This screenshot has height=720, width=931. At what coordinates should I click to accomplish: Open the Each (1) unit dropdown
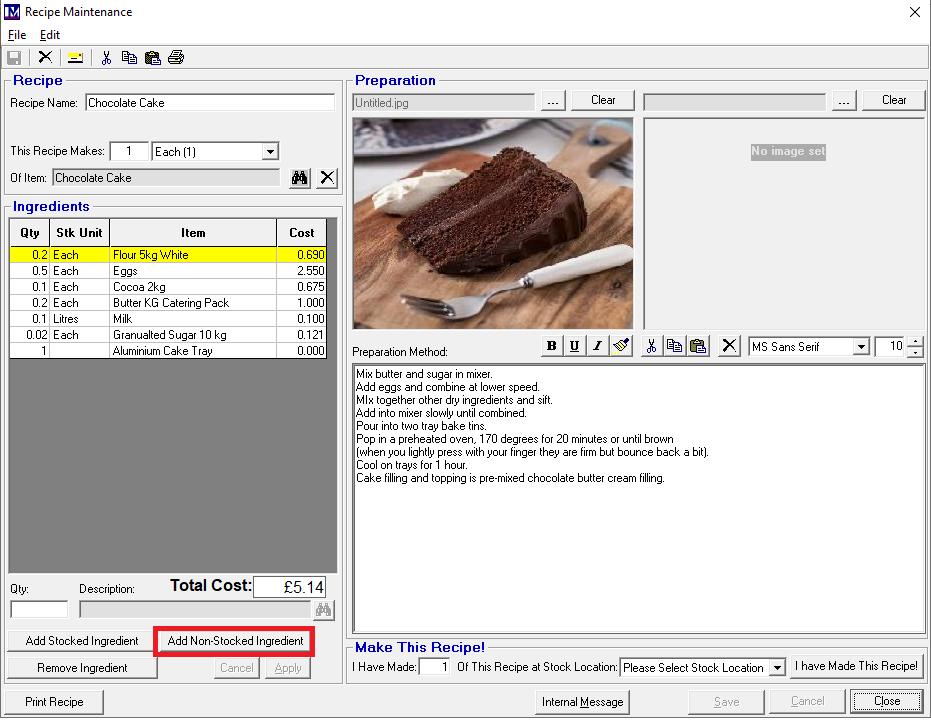click(x=269, y=152)
